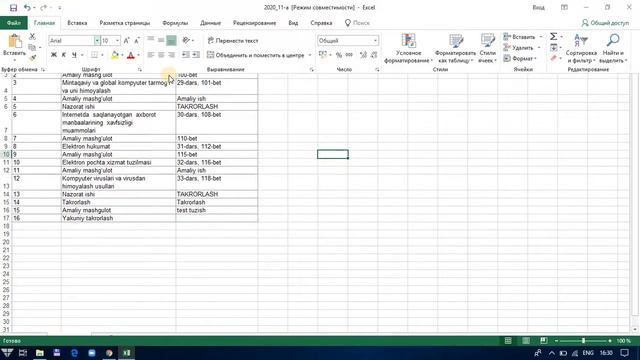640x360 pixels.
Task: Open the cell borders dropdown
Action: click(102, 55)
